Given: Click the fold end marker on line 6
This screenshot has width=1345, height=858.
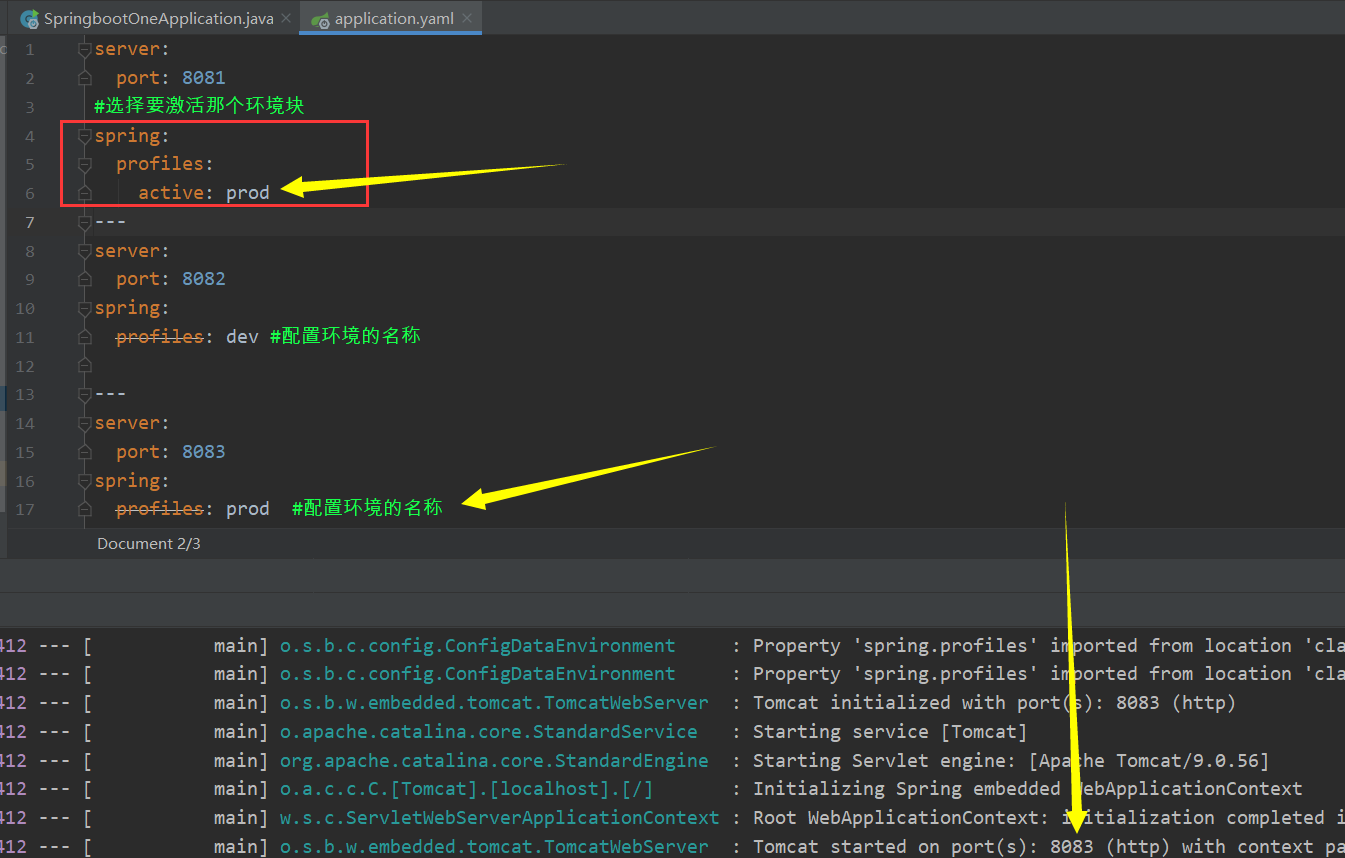Looking at the screenshot, I should (x=85, y=193).
